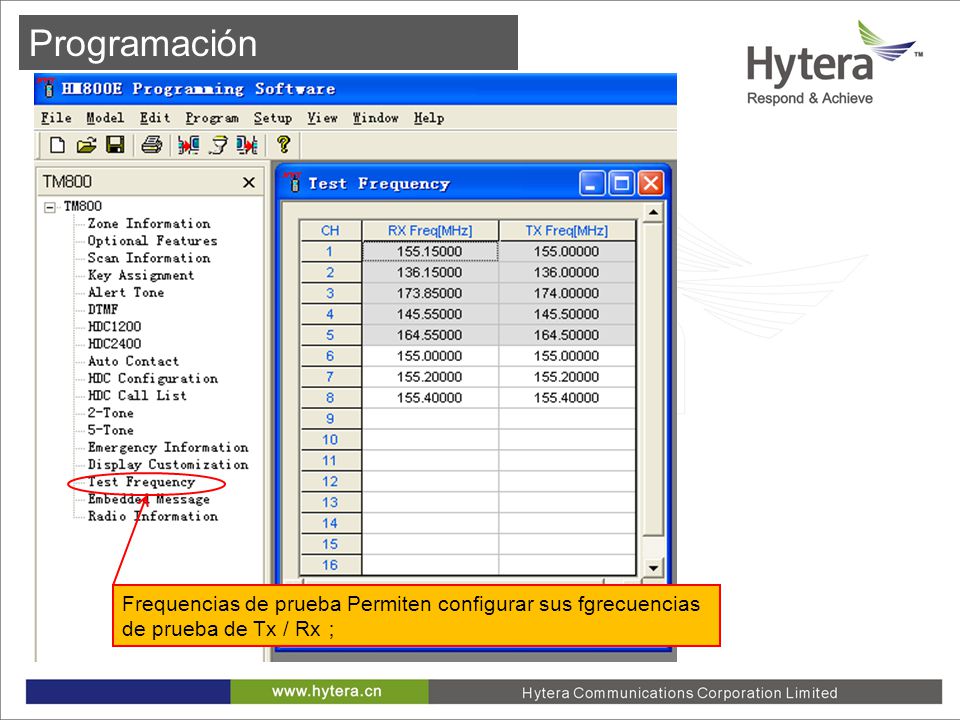This screenshot has height=720, width=960.
Task: Close the TM800 side panel
Action: coord(249,182)
